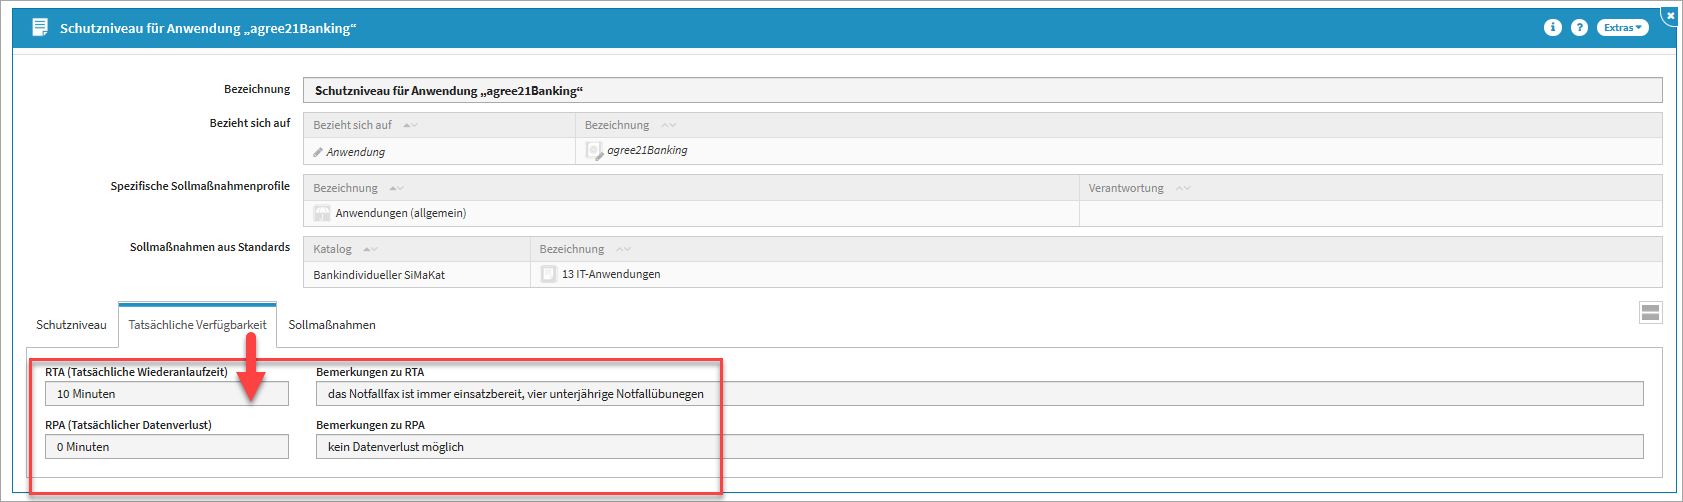Click the document icon beside dialog title
This screenshot has width=1683, height=502.
[40, 28]
